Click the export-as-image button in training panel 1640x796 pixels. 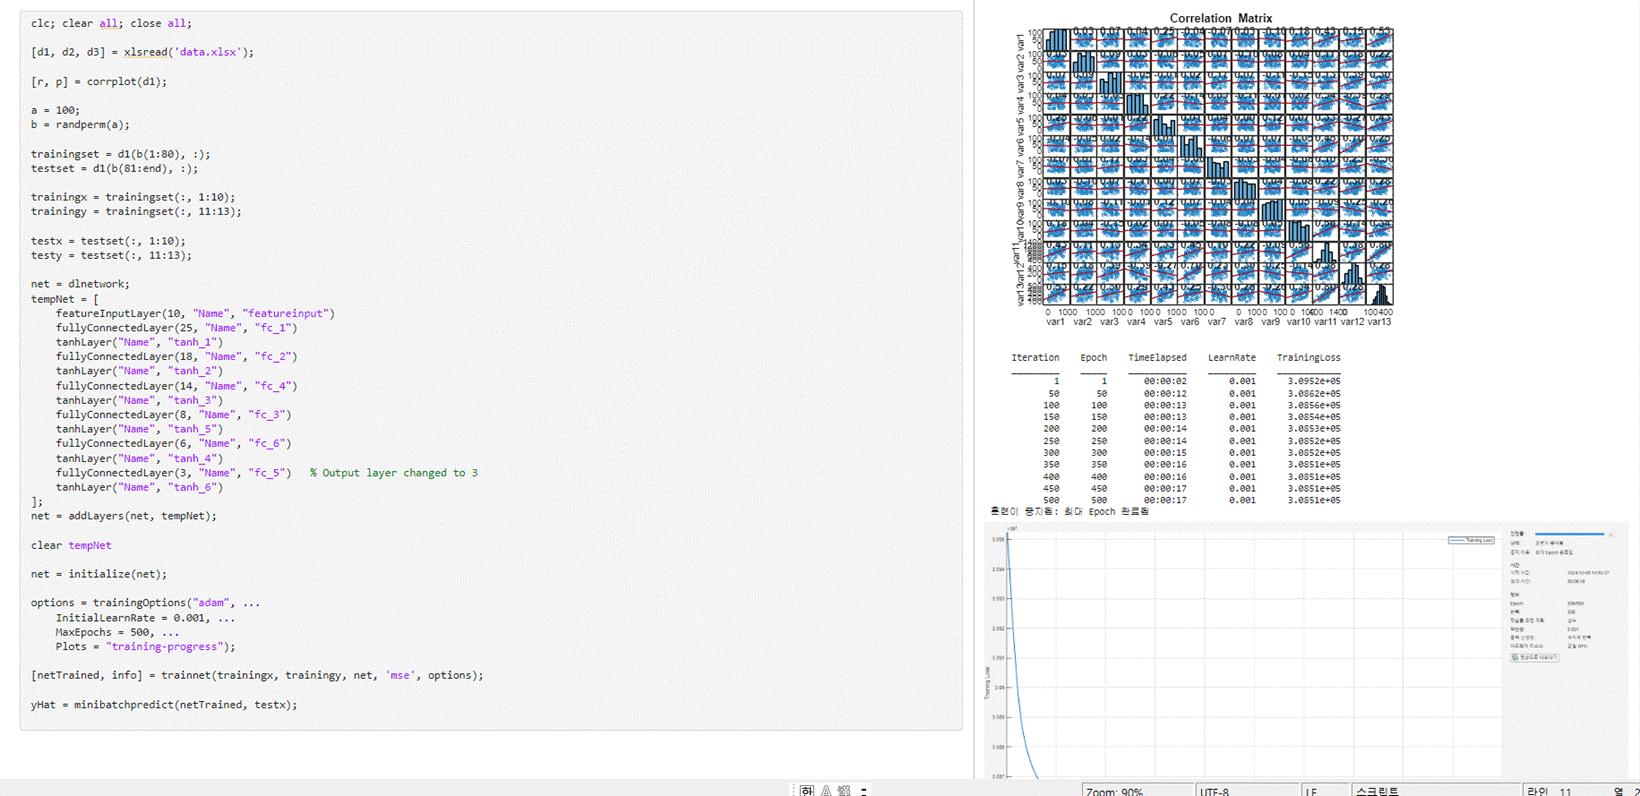(1535, 657)
